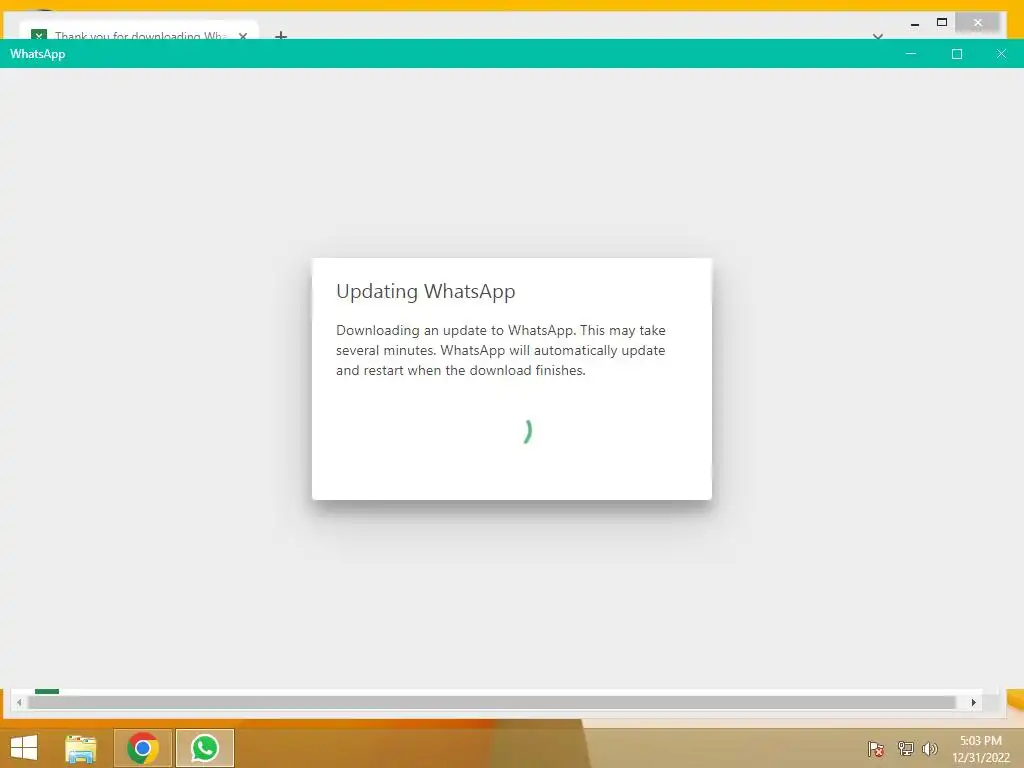
Task: Click the horizontal scrollbar thumb
Action: tap(492, 703)
